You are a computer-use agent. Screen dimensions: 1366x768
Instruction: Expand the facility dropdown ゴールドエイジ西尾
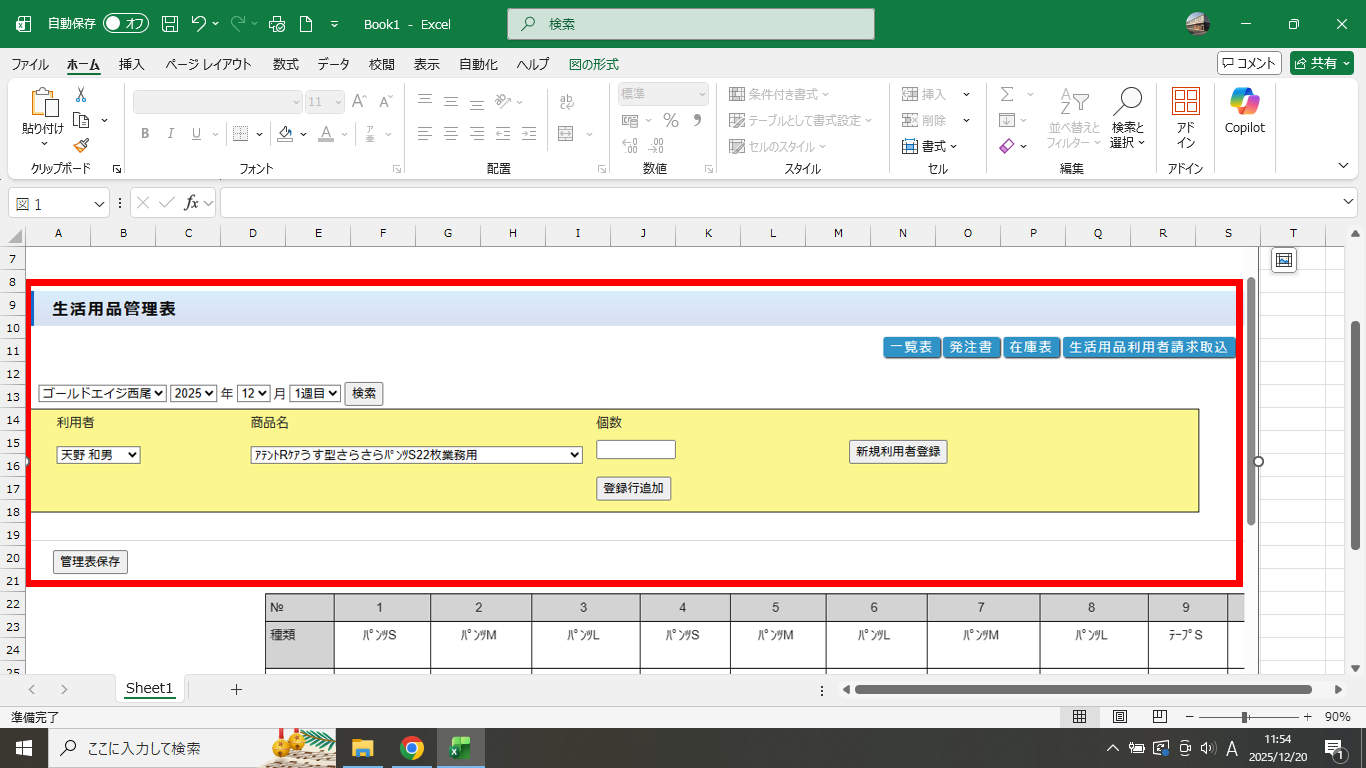(103, 394)
